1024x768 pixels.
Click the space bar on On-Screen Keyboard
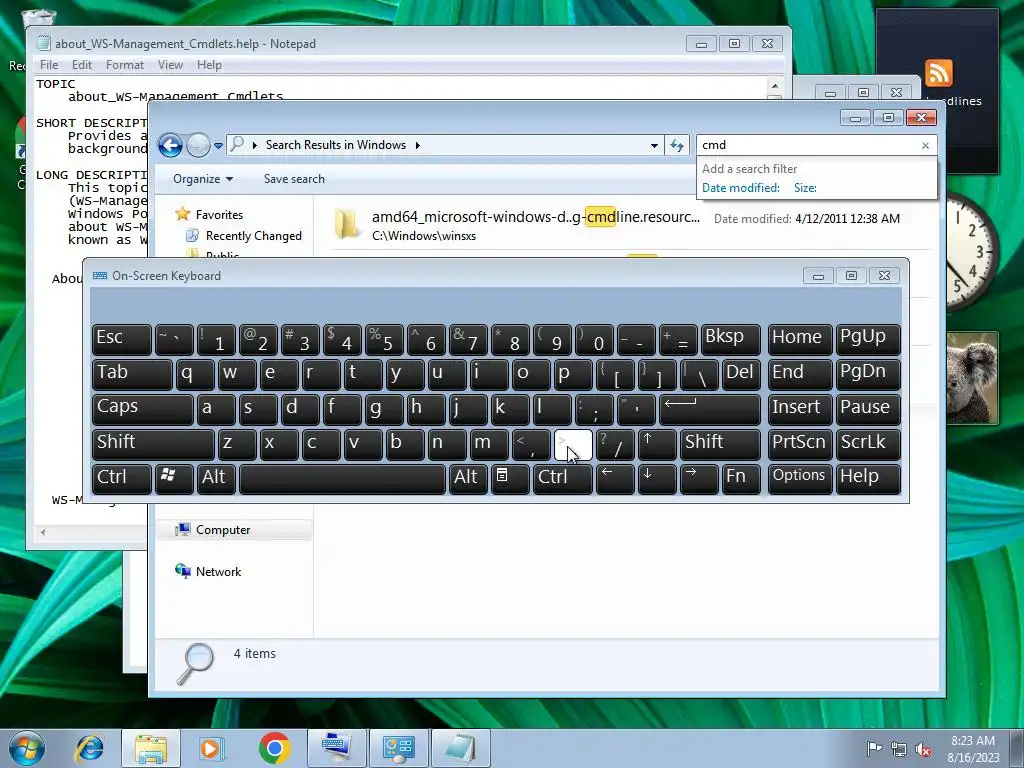[x=342, y=479]
